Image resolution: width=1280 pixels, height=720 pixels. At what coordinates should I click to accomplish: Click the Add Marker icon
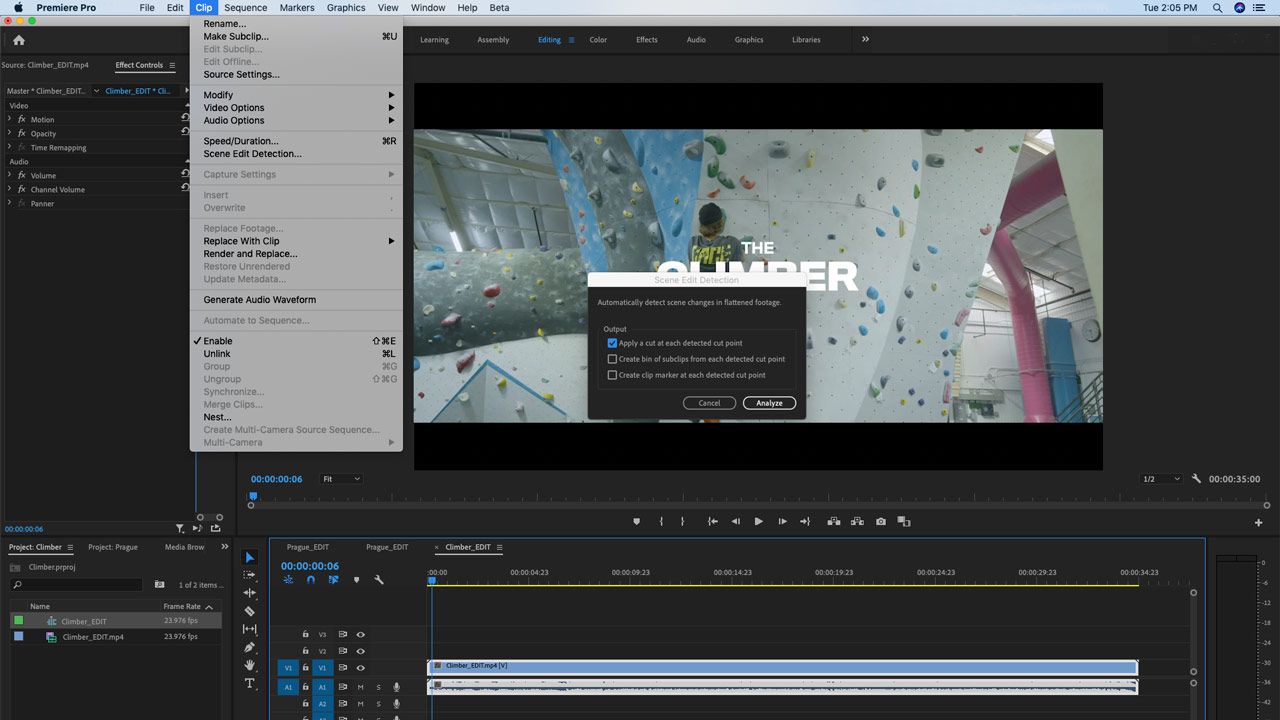pos(636,521)
